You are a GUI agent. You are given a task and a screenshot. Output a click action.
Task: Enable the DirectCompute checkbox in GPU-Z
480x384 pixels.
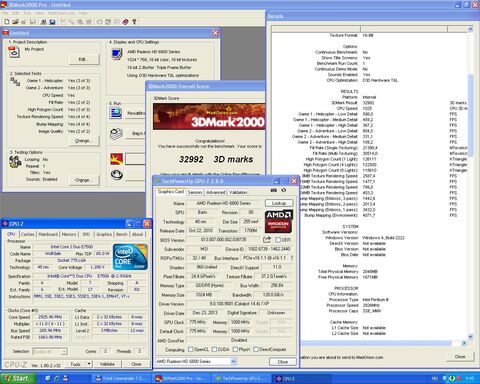click(256, 349)
